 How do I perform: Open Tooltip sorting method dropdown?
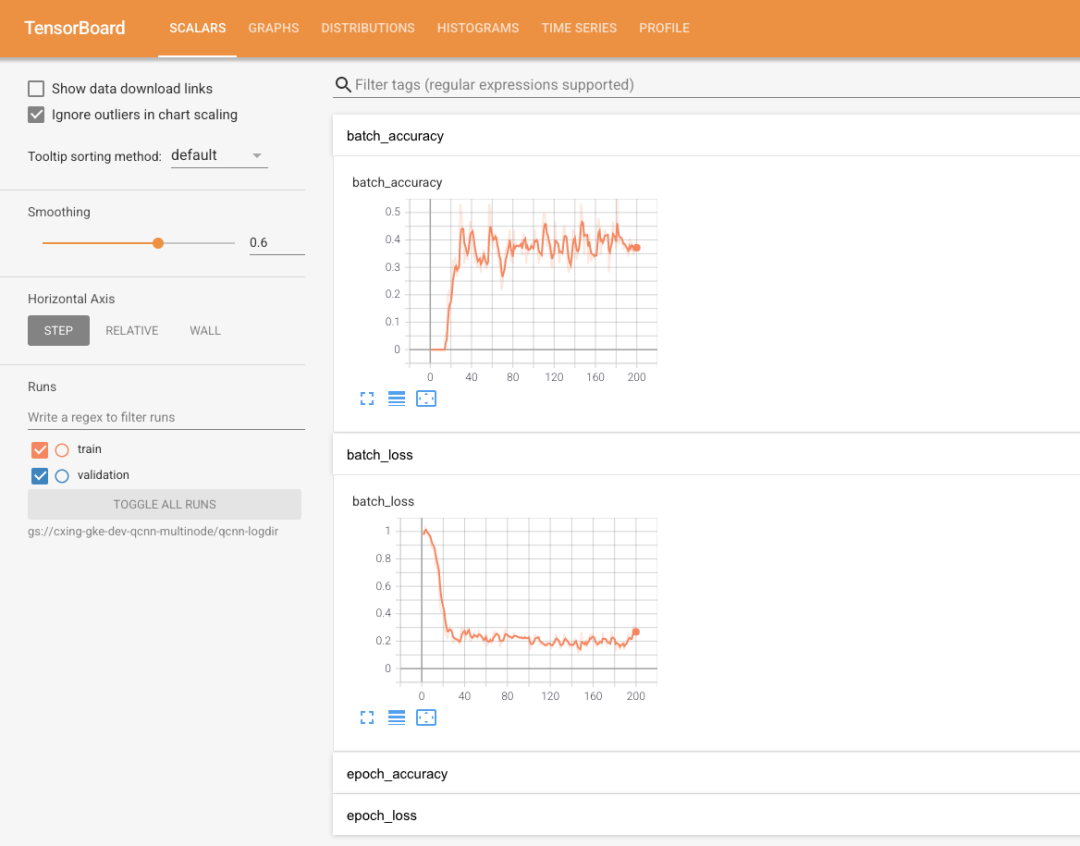[218, 156]
